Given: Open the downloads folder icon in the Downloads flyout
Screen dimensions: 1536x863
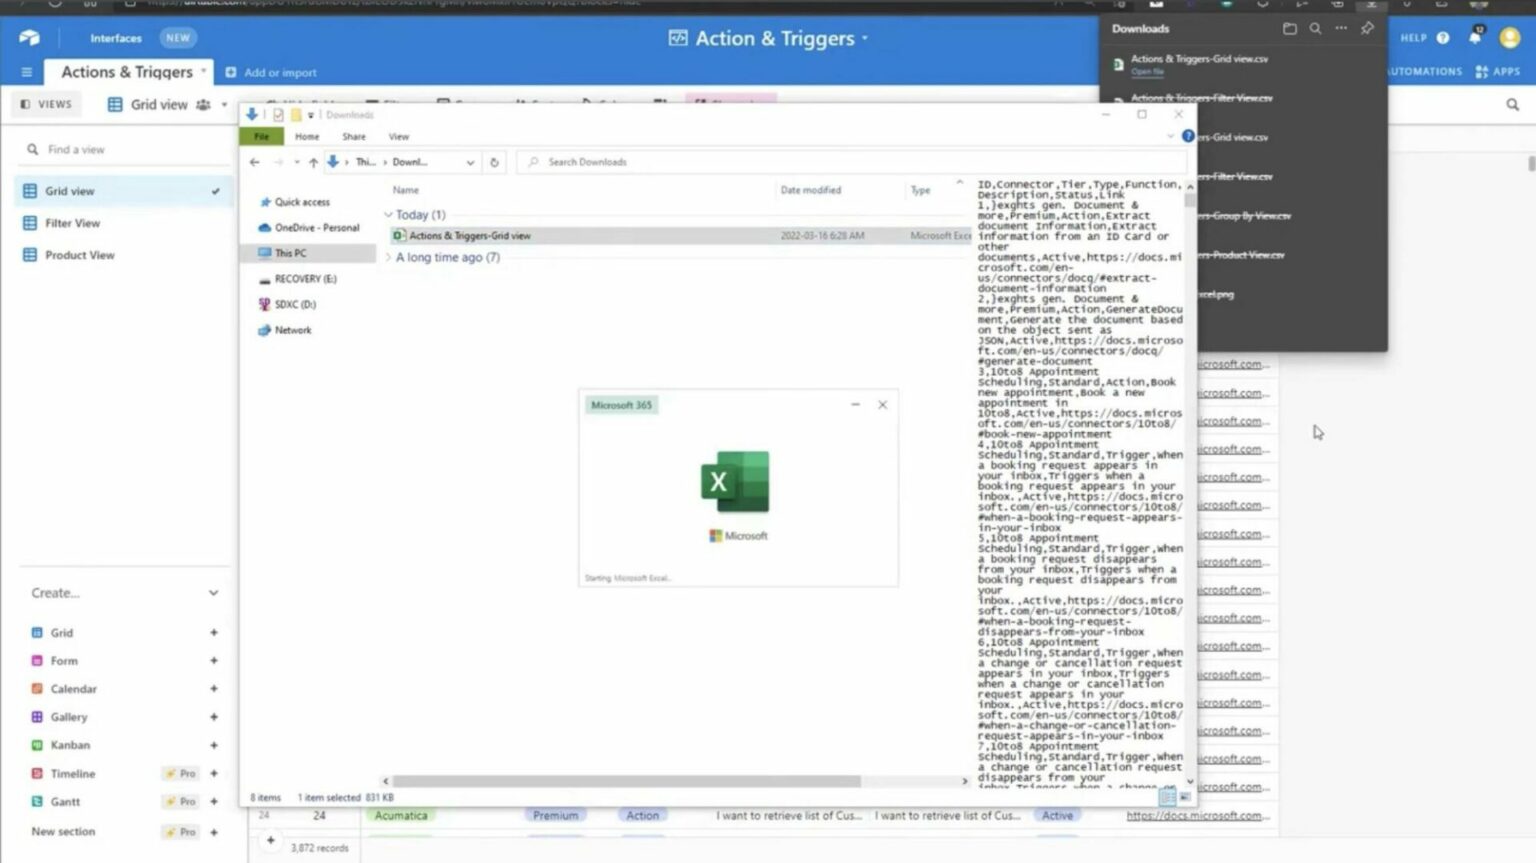Looking at the screenshot, I should point(1288,29).
